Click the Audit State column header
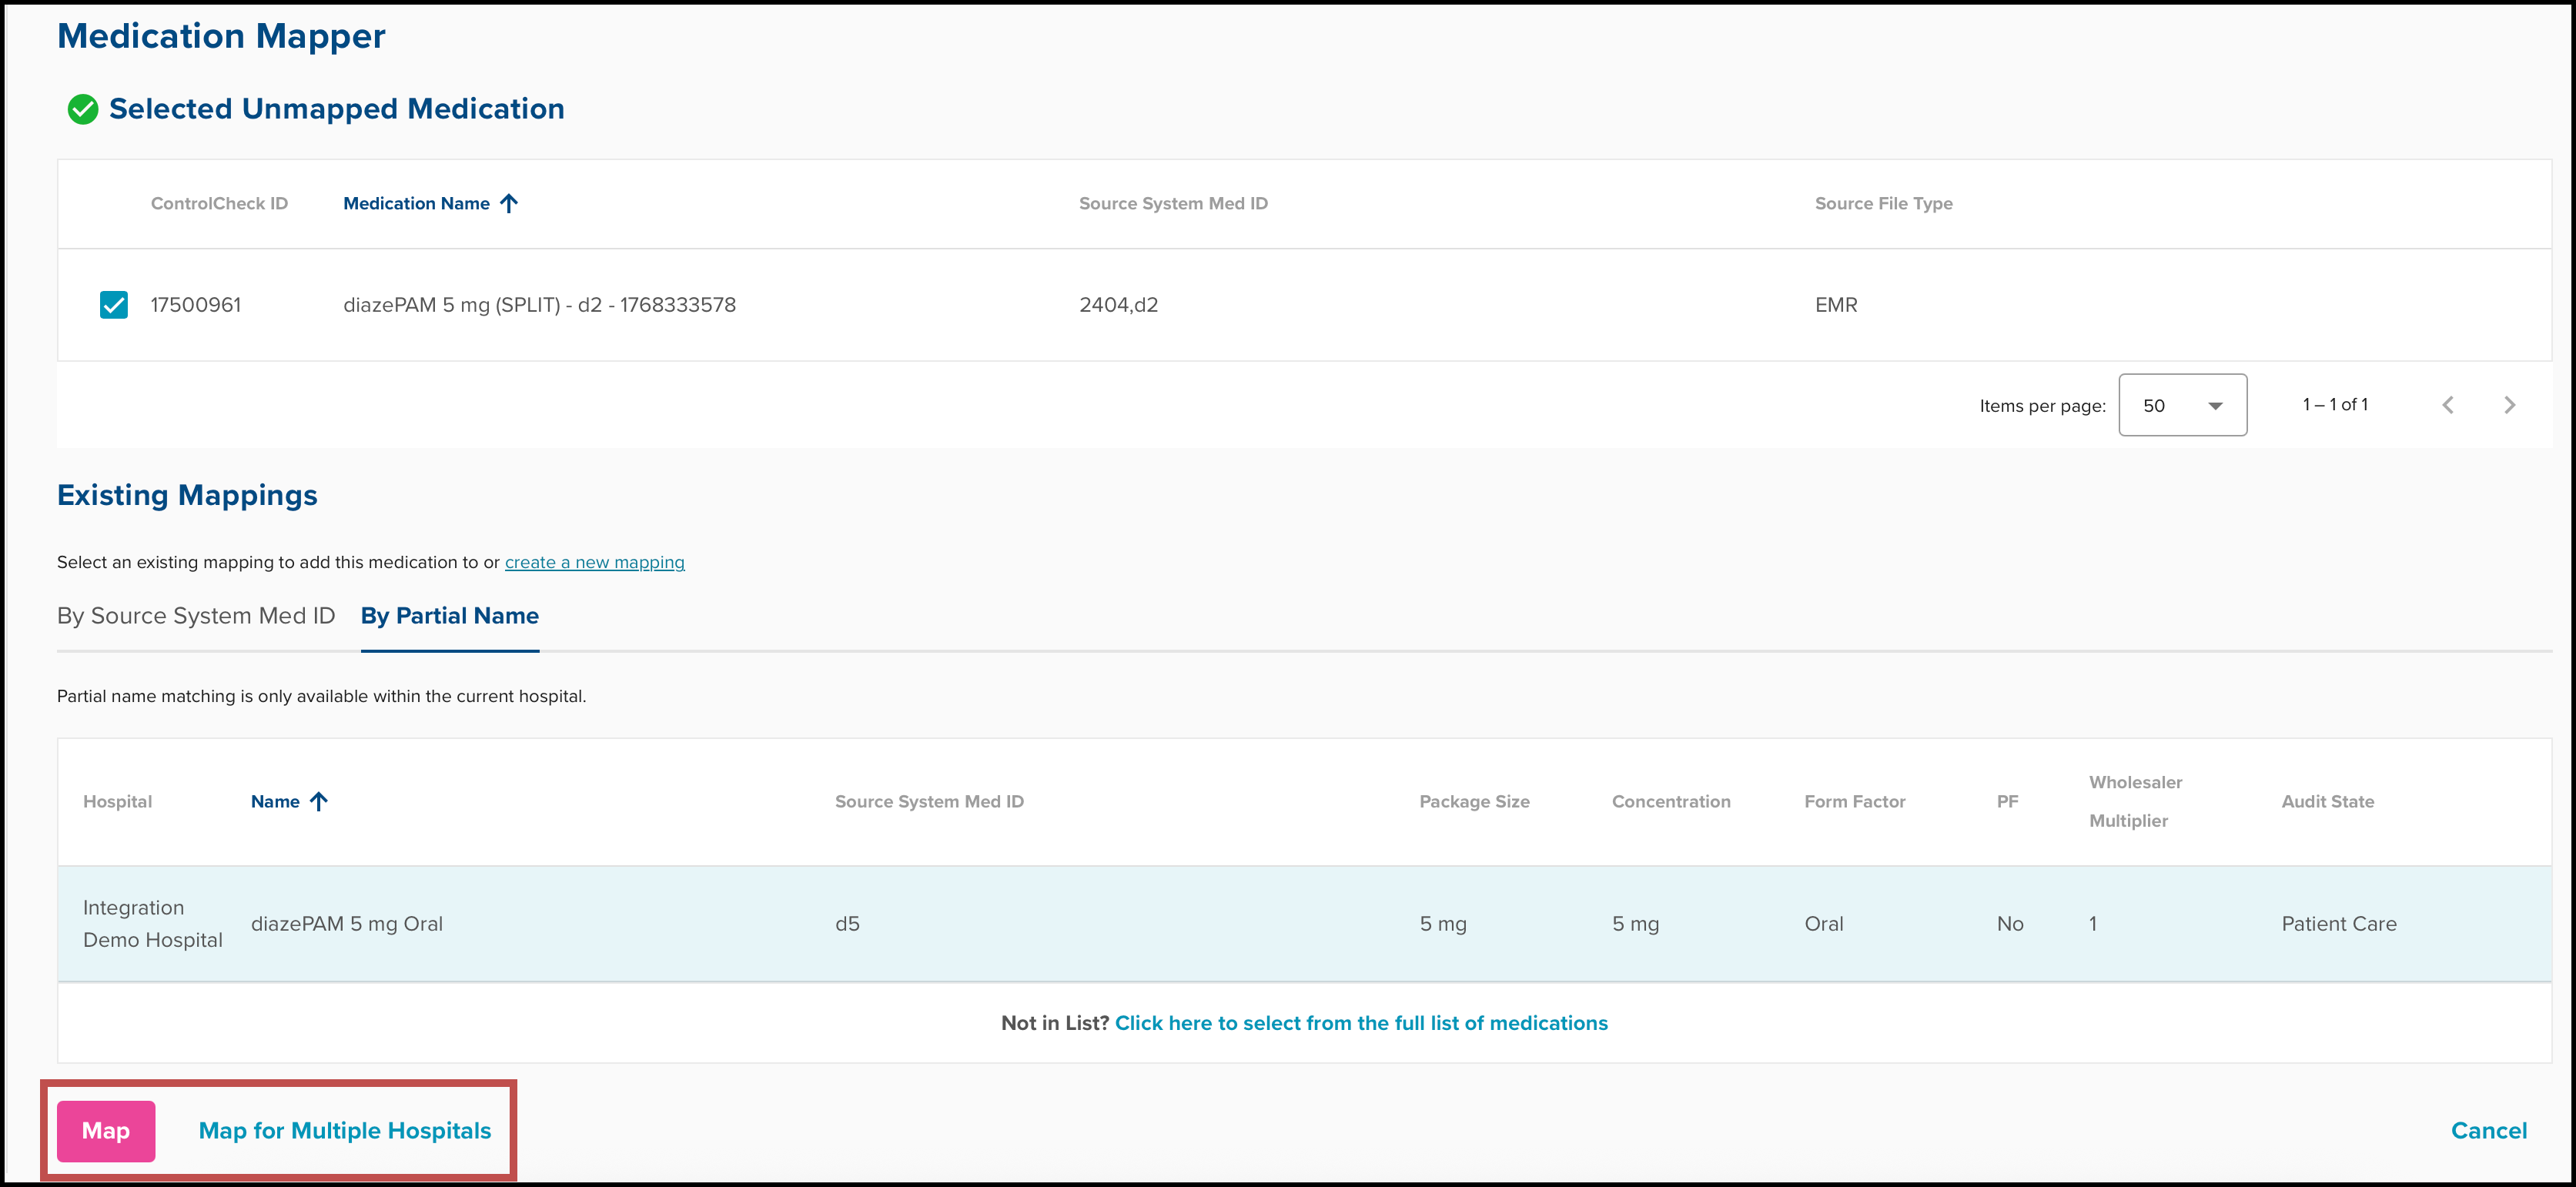Image resolution: width=2576 pixels, height=1187 pixels. [2327, 802]
